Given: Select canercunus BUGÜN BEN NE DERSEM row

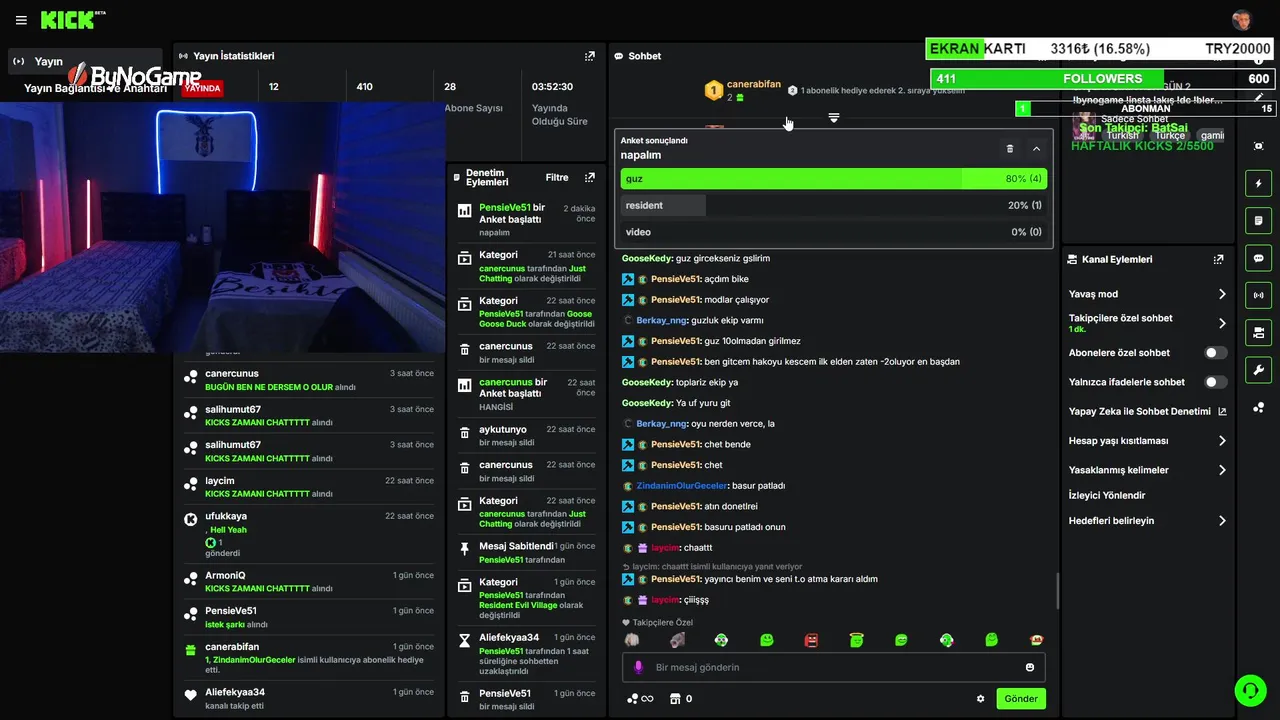Looking at the screenshot, I should pos(309,380).
